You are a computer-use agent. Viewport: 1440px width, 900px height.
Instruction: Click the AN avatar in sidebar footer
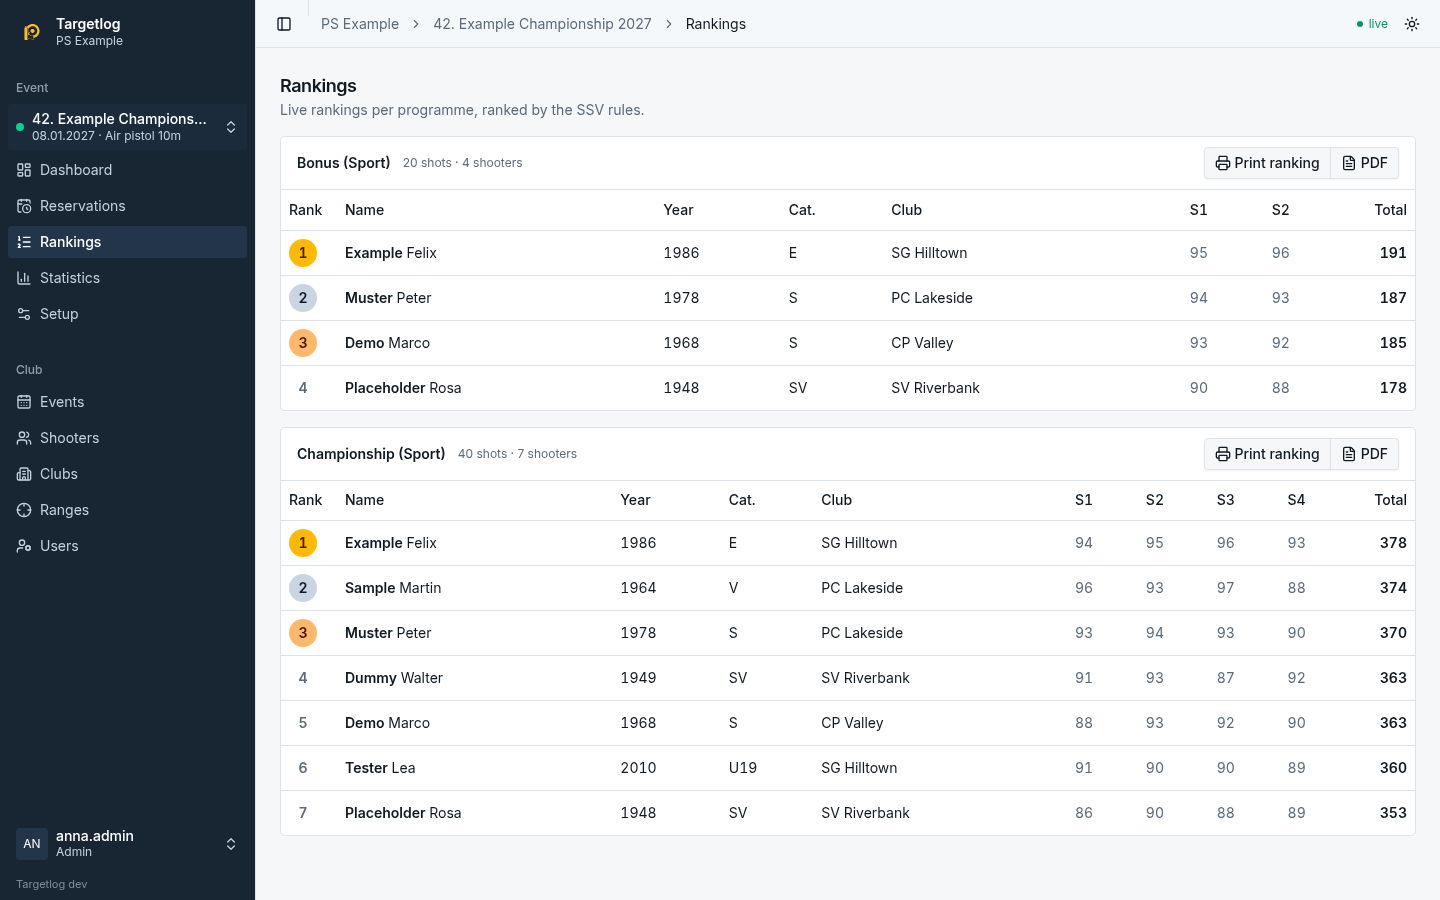pos(32,844)
